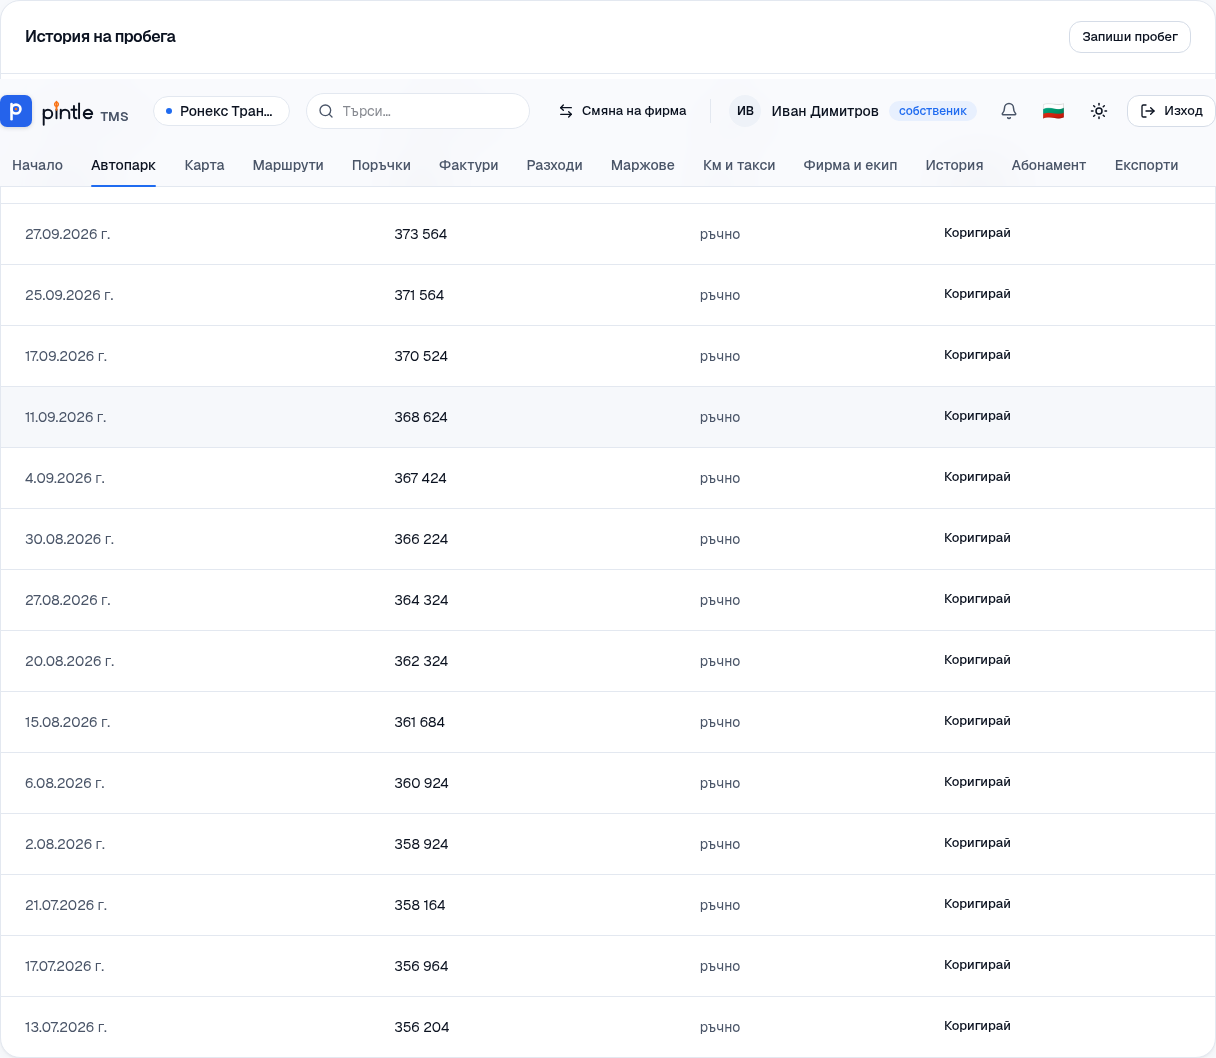This screenshot has width=1216, height=1058.
Task: Click Коригирай for 25.09.2026 entry
Action: (x=977, y=294)
